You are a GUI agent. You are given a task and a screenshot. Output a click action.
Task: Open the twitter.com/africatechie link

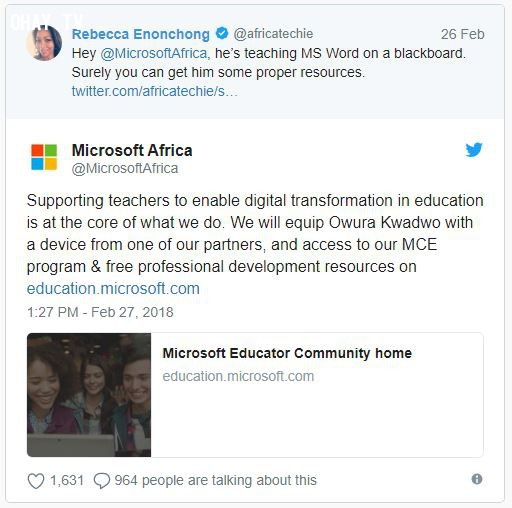[x=155, y=91]
